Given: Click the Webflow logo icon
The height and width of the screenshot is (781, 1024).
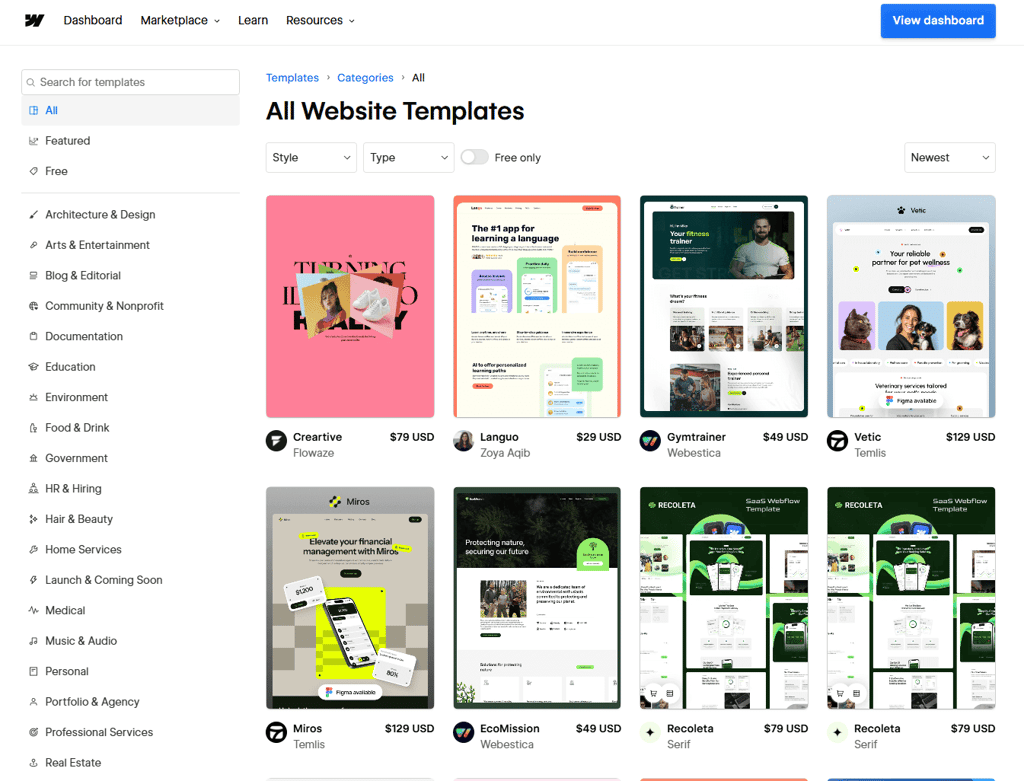Looking at the screenshot, I should pyautogui.click(x=34, y=20).
